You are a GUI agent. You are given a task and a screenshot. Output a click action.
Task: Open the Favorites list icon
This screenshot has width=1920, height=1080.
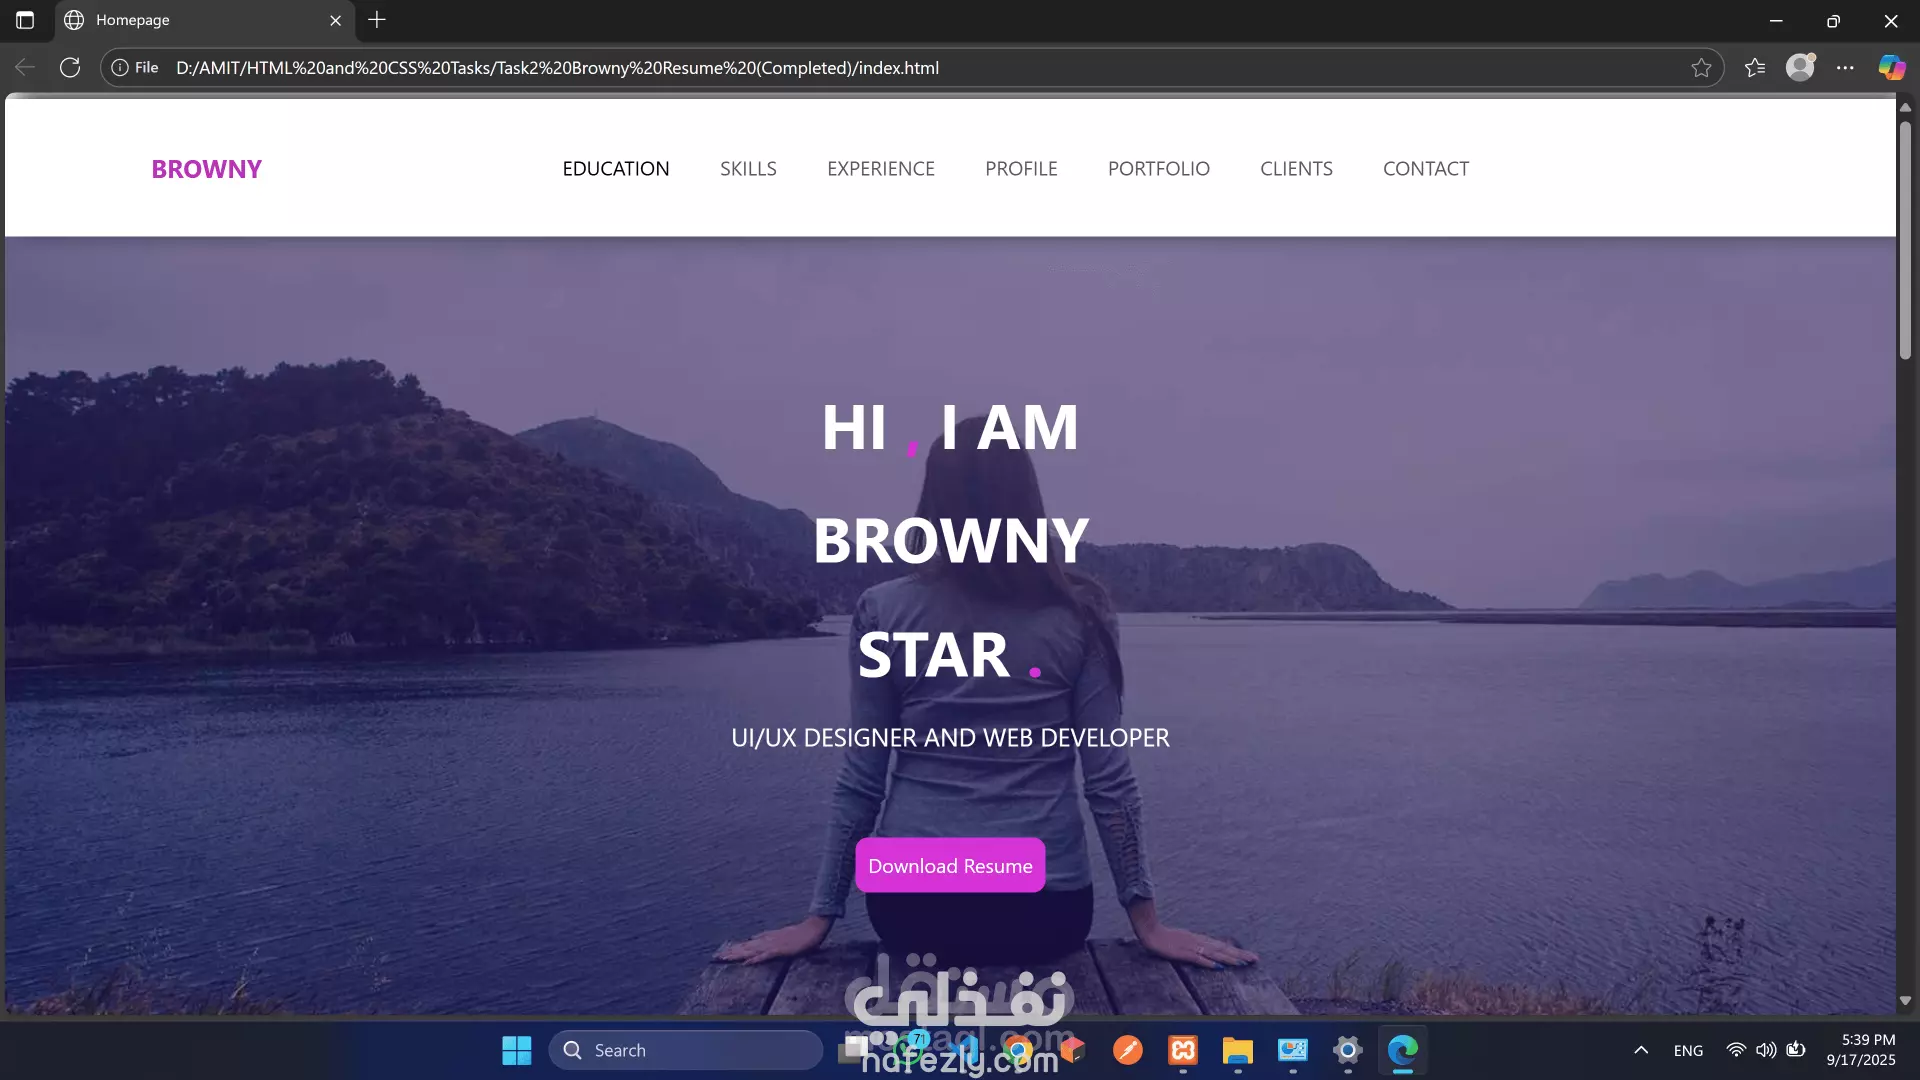tap(1755, 68)
